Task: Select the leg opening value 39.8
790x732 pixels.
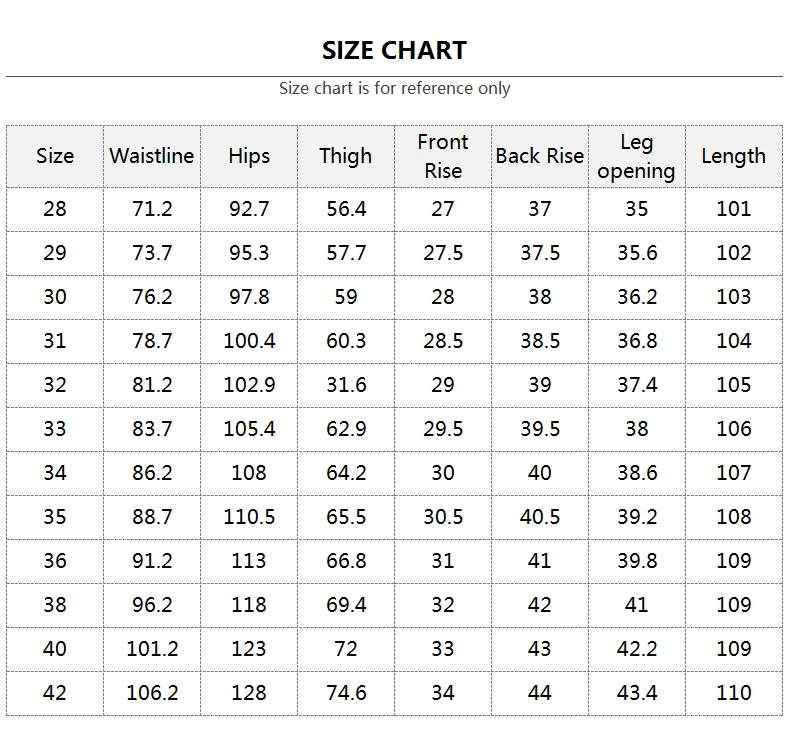Action: click(x=636, y=561)
